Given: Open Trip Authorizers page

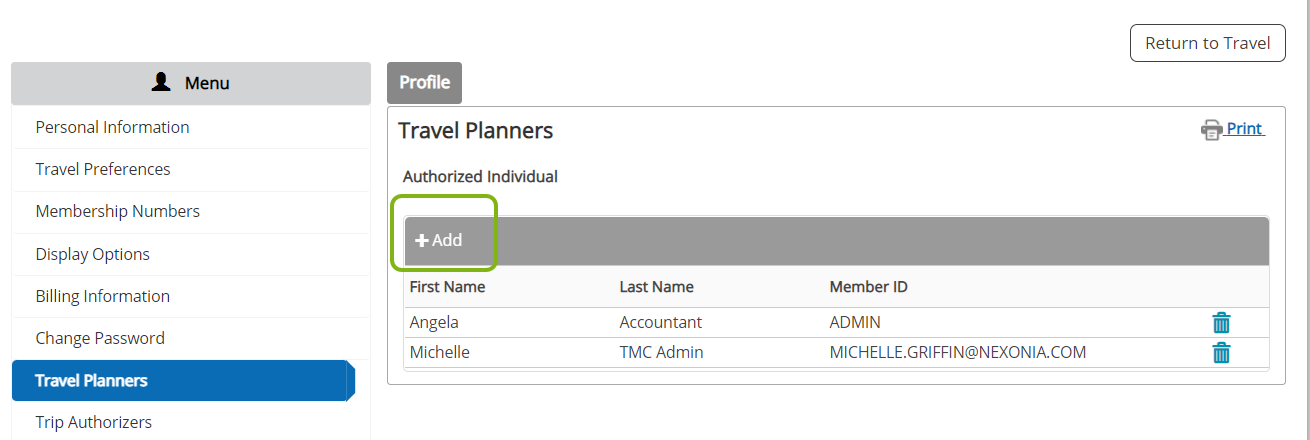Looking at the screenshot, I should tap(94, 422).
